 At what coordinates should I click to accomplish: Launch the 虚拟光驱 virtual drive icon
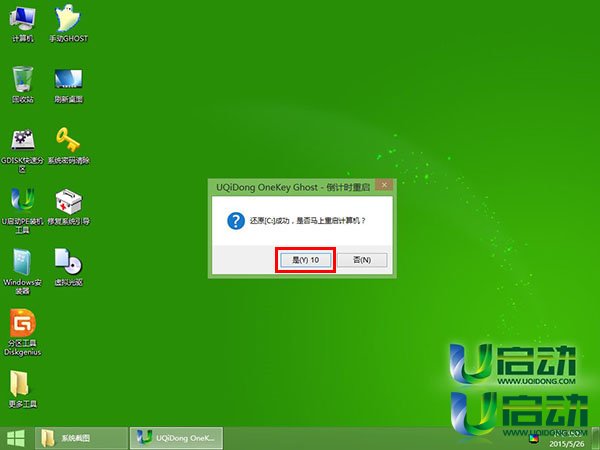[x=68, y=267]
